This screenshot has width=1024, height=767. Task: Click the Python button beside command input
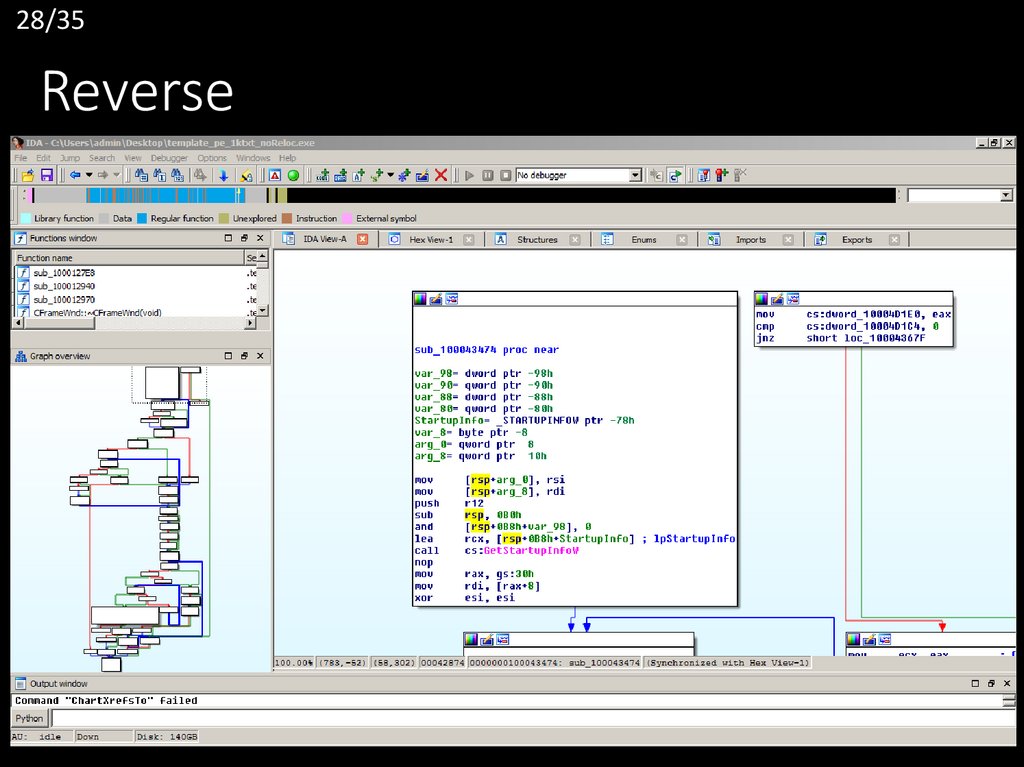tap(30, 718)
